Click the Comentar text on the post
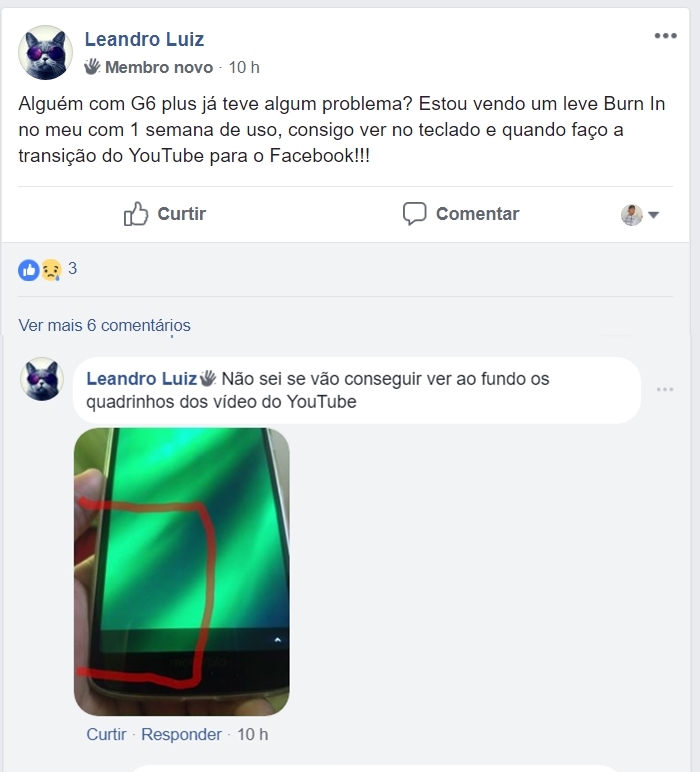This screenshot has width=700, height=772. pyautogui.click(x=477, y=214)
